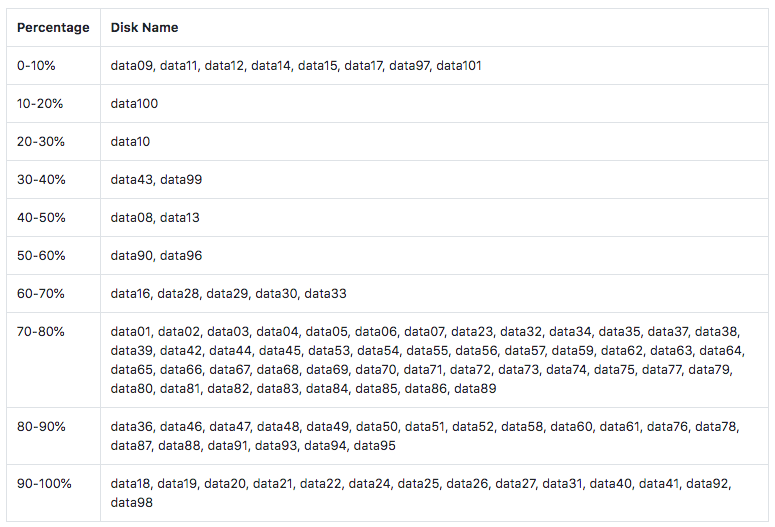
Task: Click the disk list starting with data09
Action: 296,66
